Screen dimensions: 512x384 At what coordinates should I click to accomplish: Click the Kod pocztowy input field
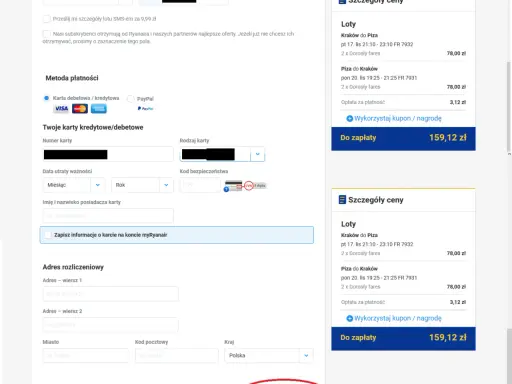(177, 356)
